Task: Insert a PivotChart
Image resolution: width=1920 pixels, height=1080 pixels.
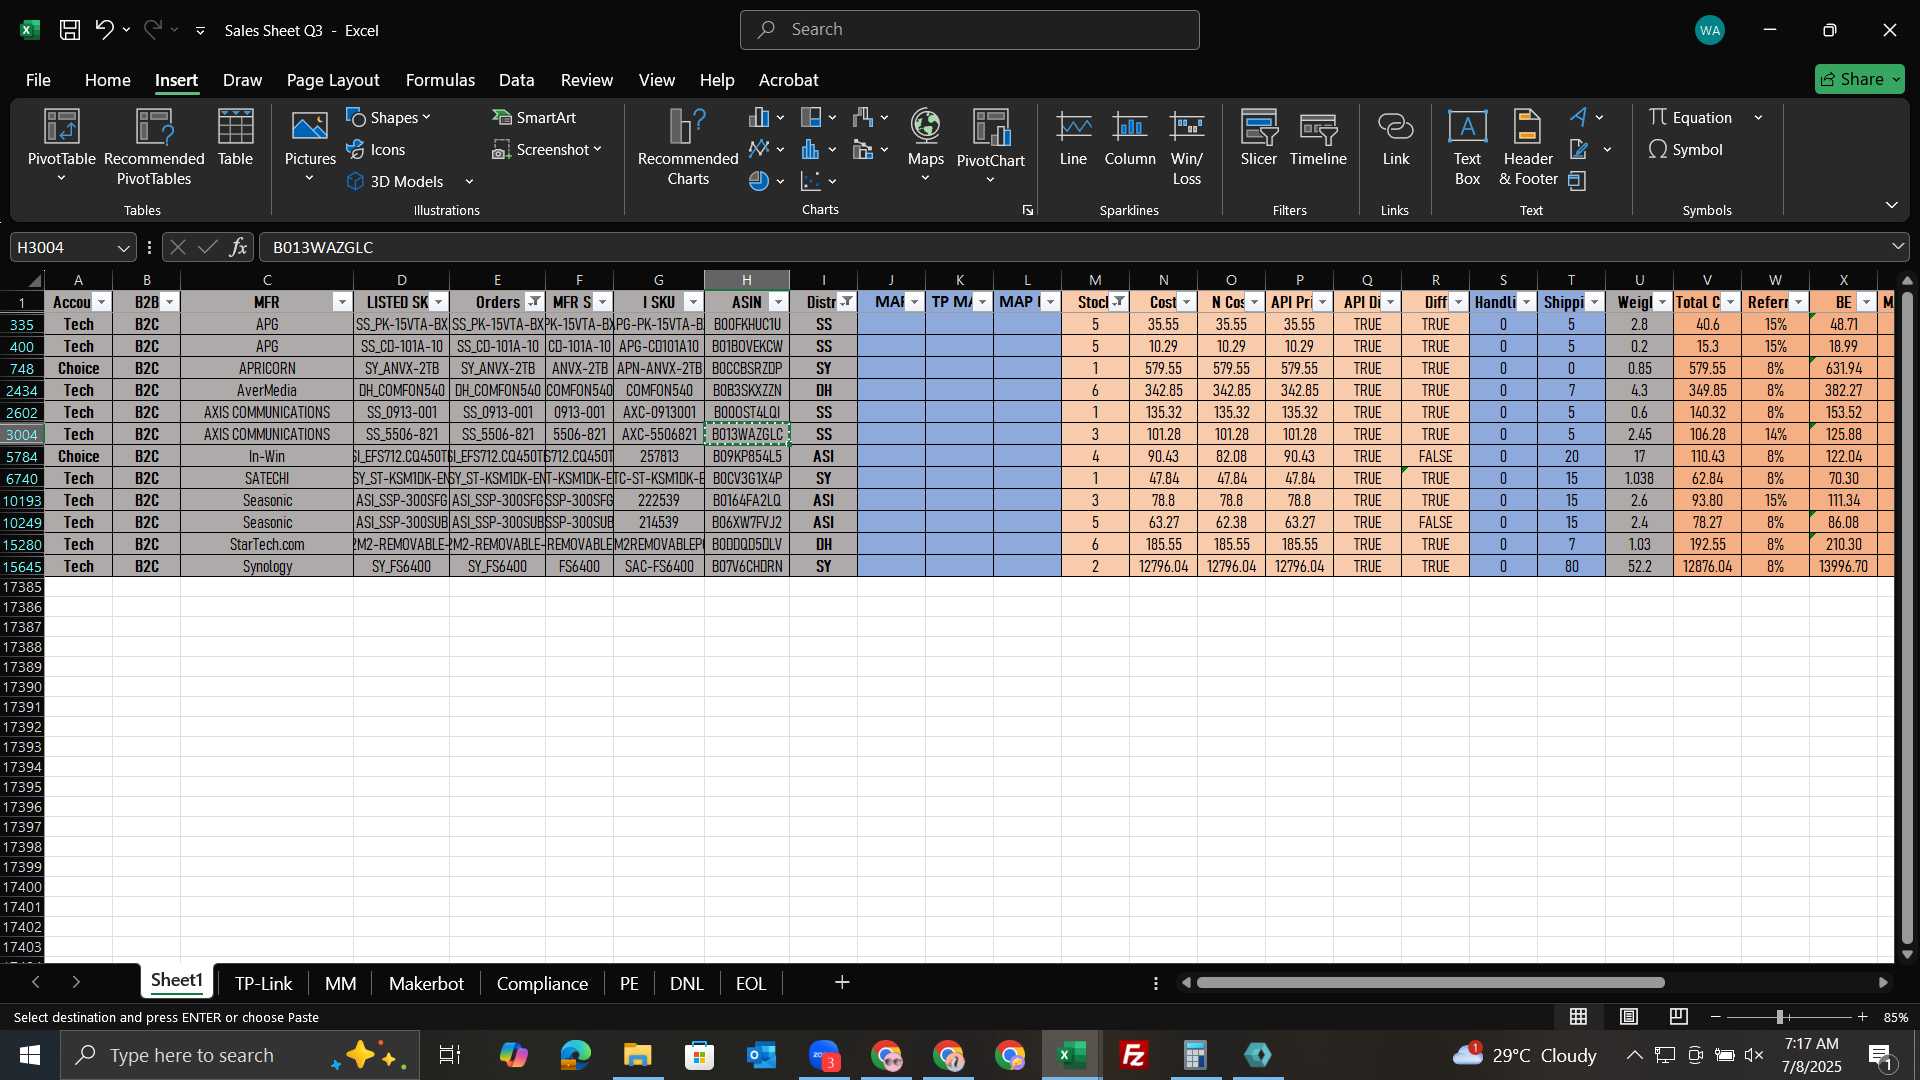Action: (991, 147)
